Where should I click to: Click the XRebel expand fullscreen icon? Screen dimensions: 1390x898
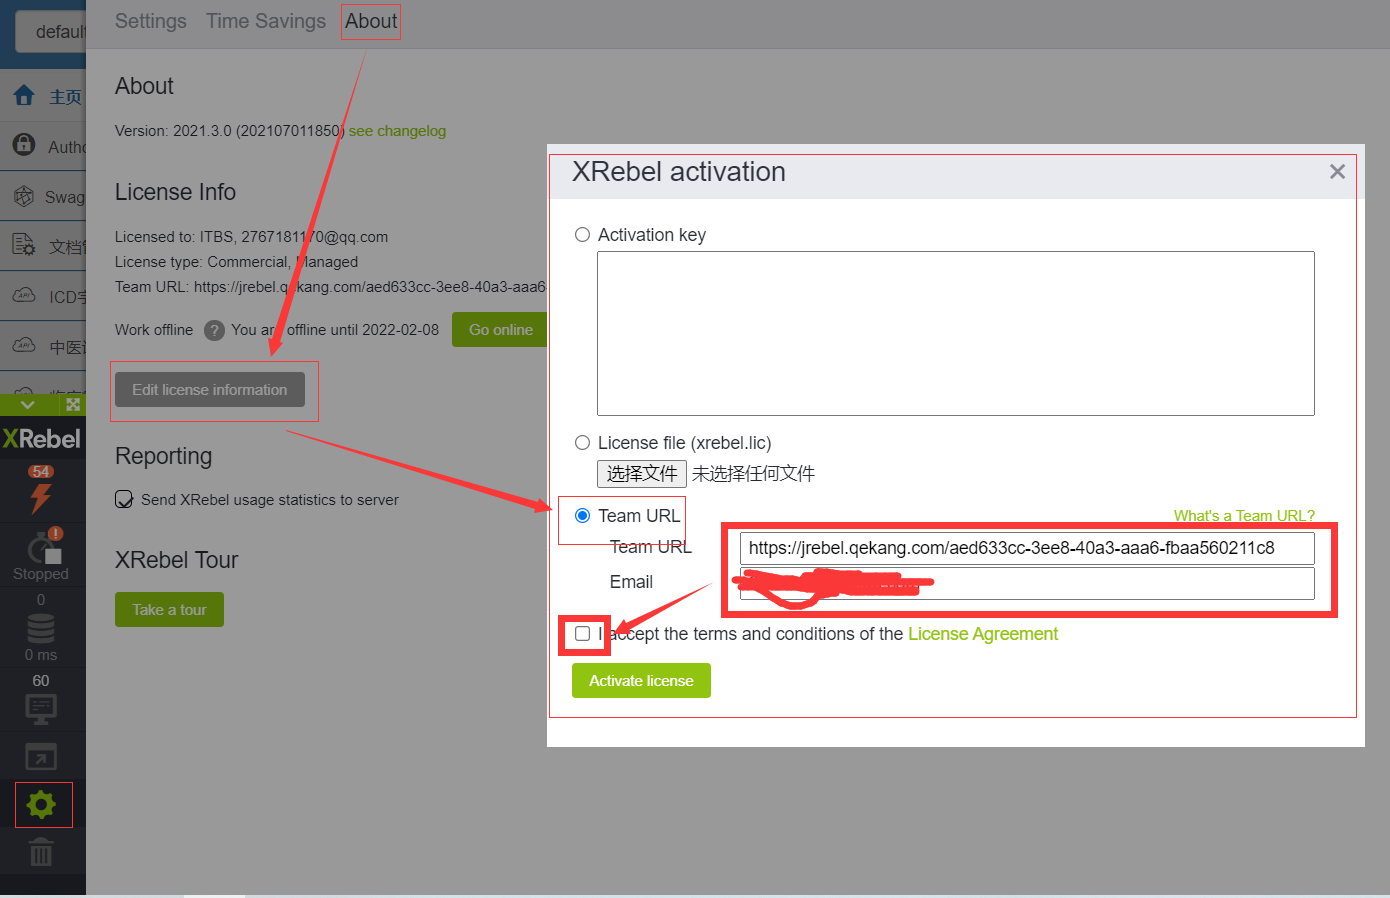coord(73,405)
